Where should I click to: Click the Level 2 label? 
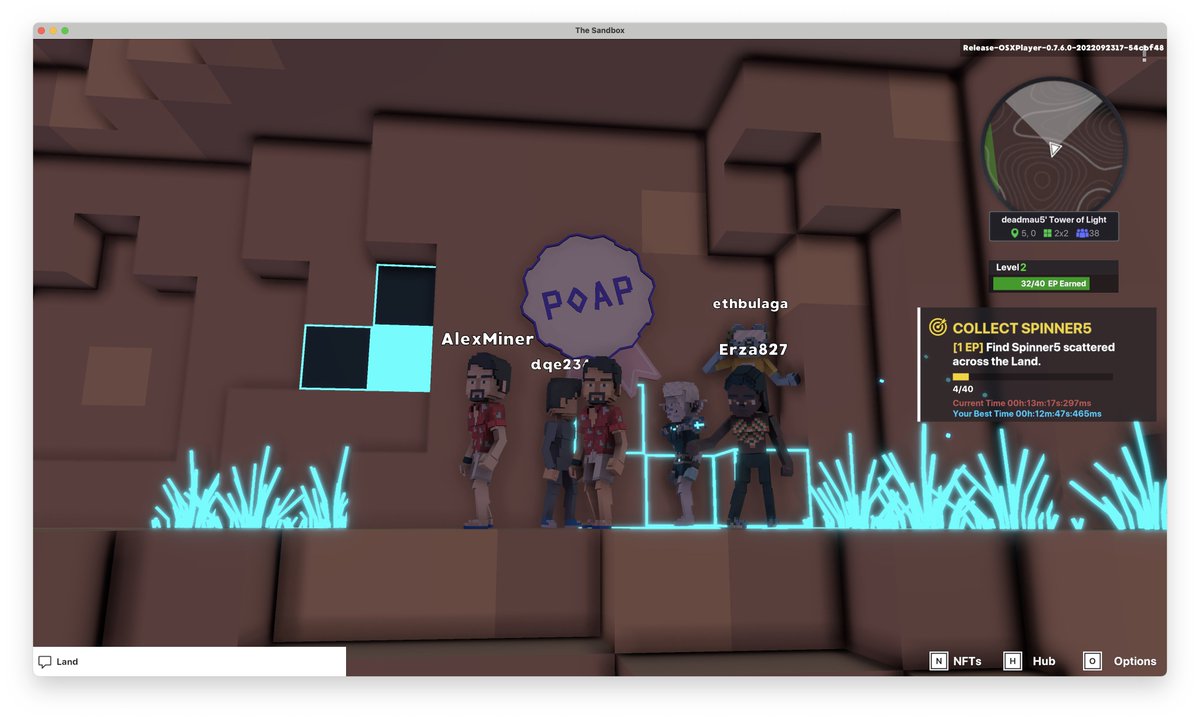coord(1011,267)
